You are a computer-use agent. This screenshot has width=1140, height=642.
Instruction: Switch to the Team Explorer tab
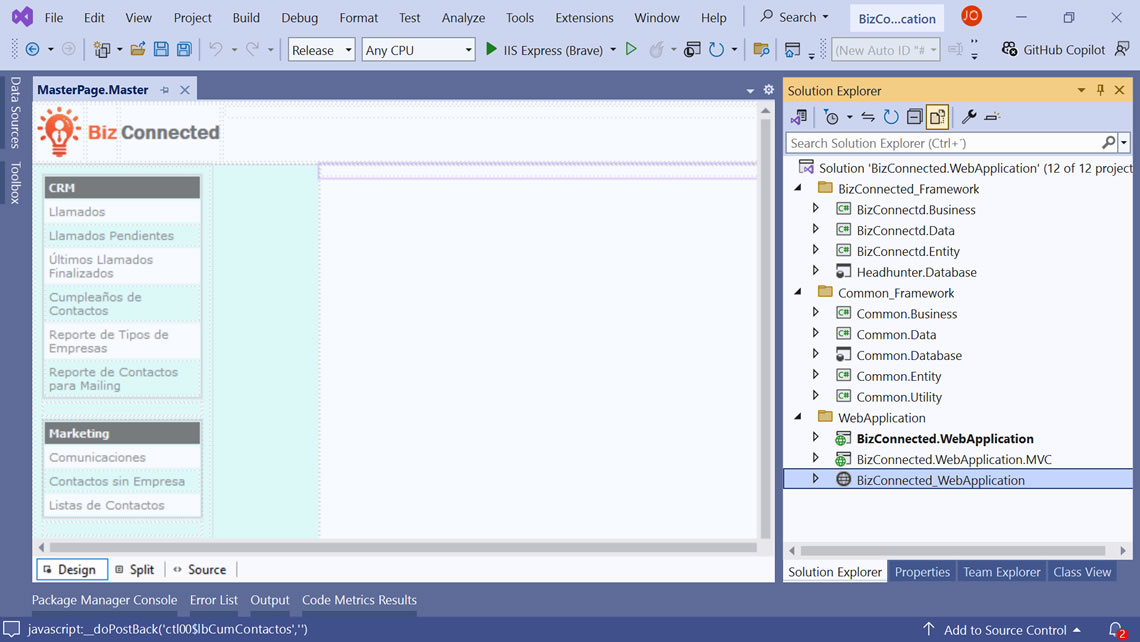point(1001,571)
